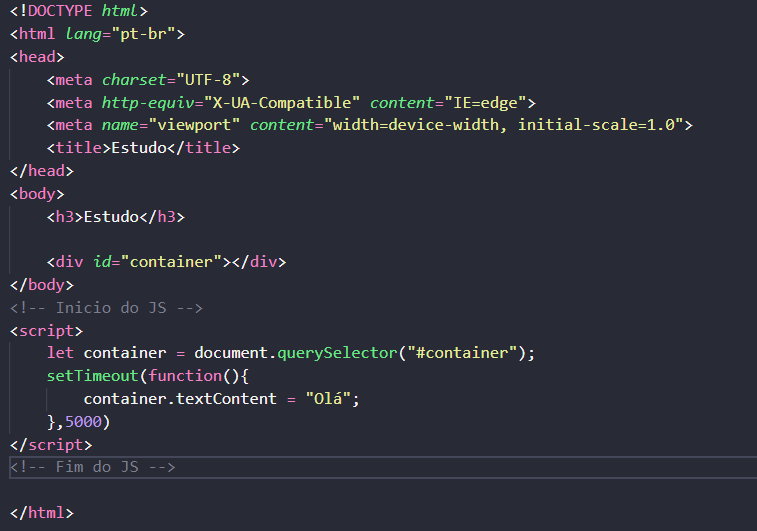Image resolution: width=757 pixels, height=531 pixels.
Task: Click the closing body tag
Action: click(42, 285)
